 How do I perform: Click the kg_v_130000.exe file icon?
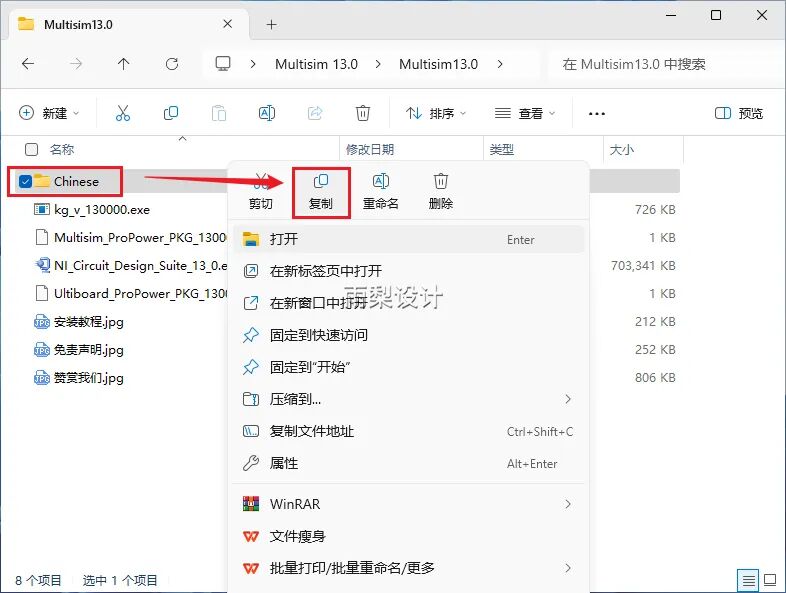42,210
